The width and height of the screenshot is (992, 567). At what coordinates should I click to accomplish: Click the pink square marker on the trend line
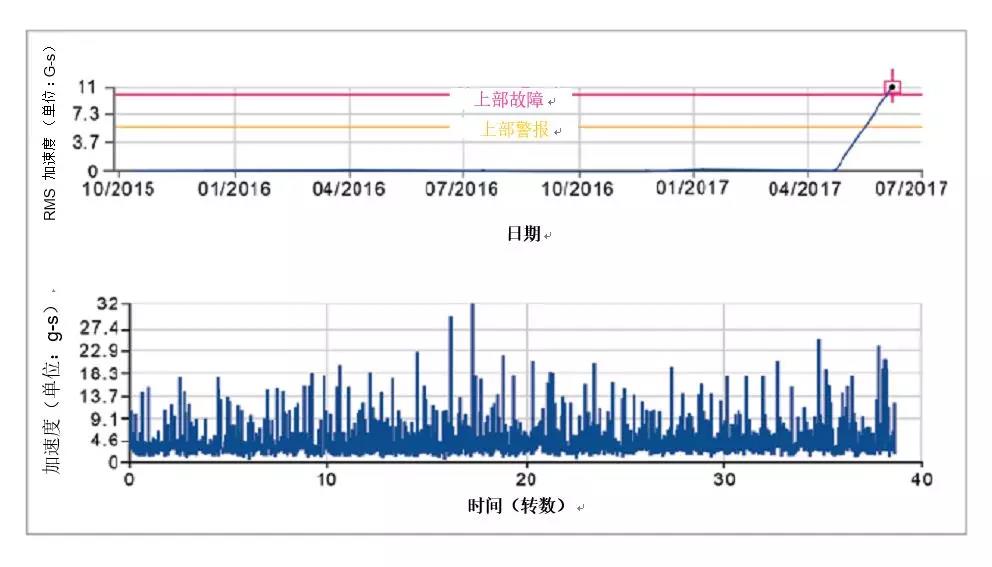(x=891, y=88)
